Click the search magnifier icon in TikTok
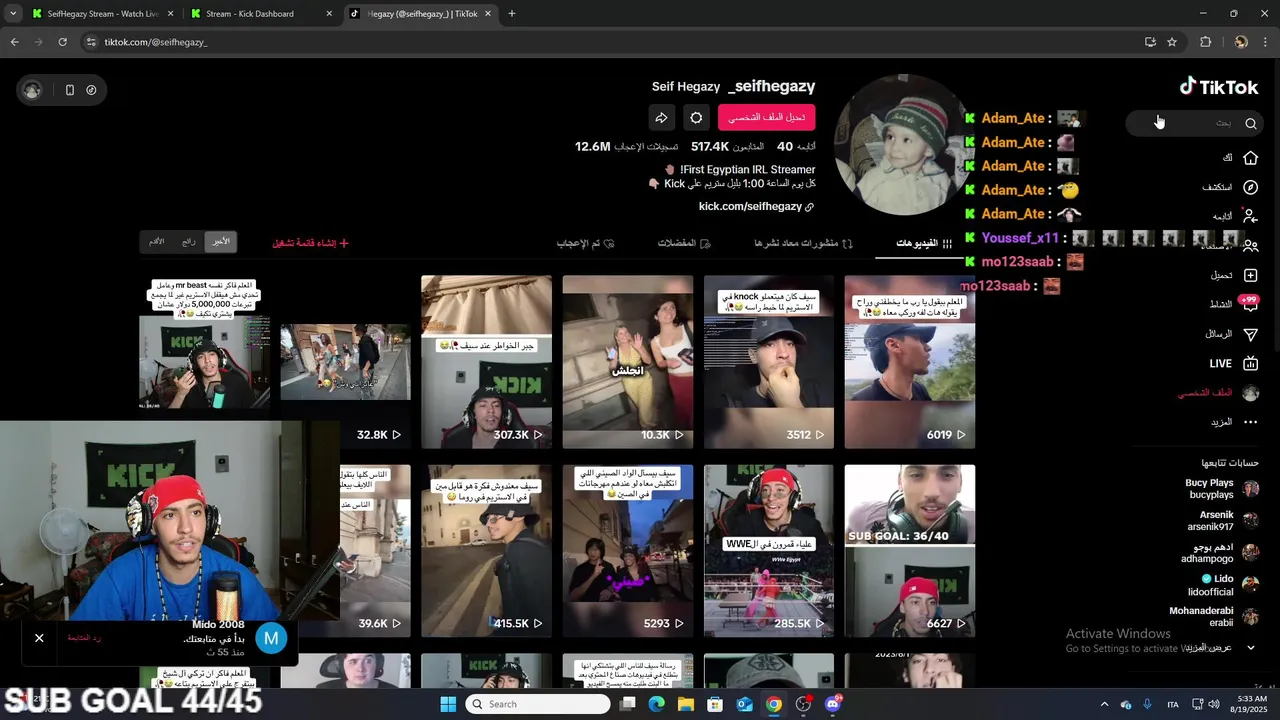 coord(1250,124)
